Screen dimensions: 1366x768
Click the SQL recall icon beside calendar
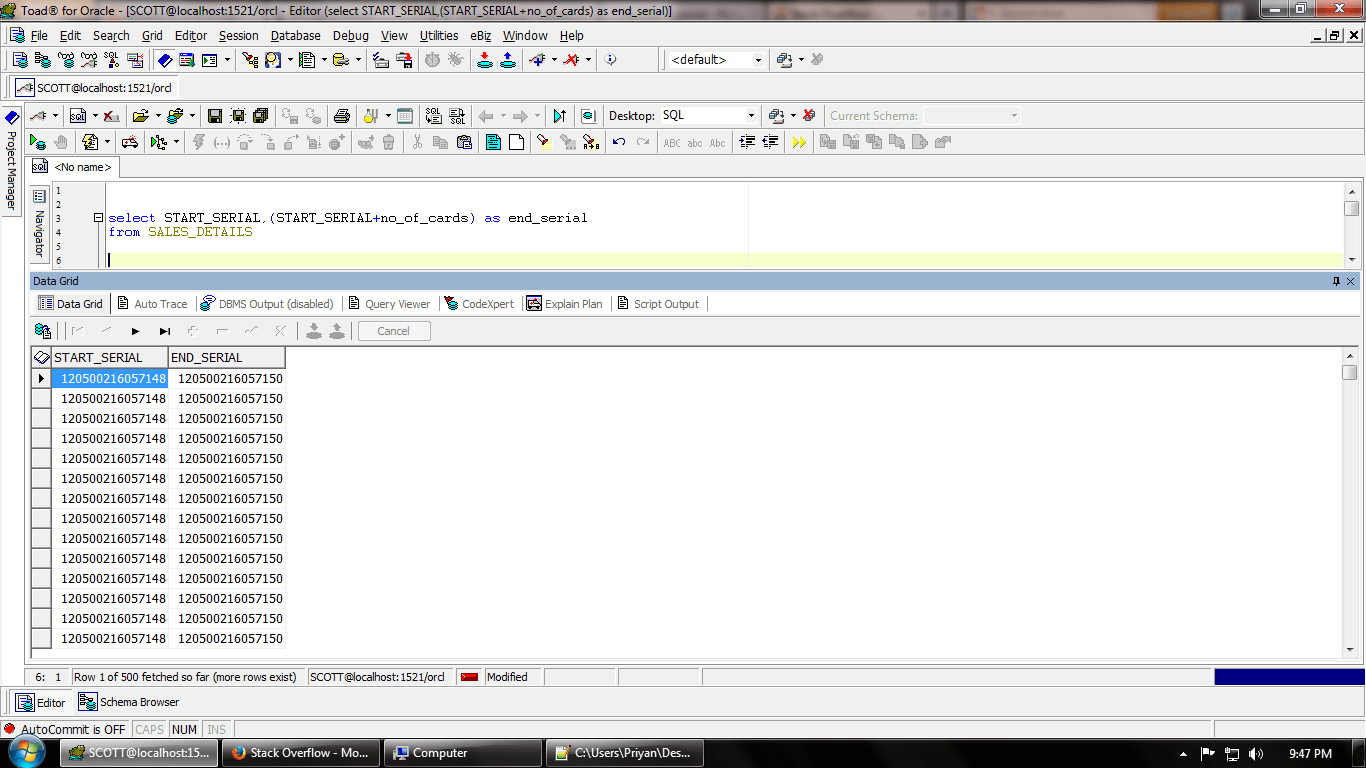(433, 116)
